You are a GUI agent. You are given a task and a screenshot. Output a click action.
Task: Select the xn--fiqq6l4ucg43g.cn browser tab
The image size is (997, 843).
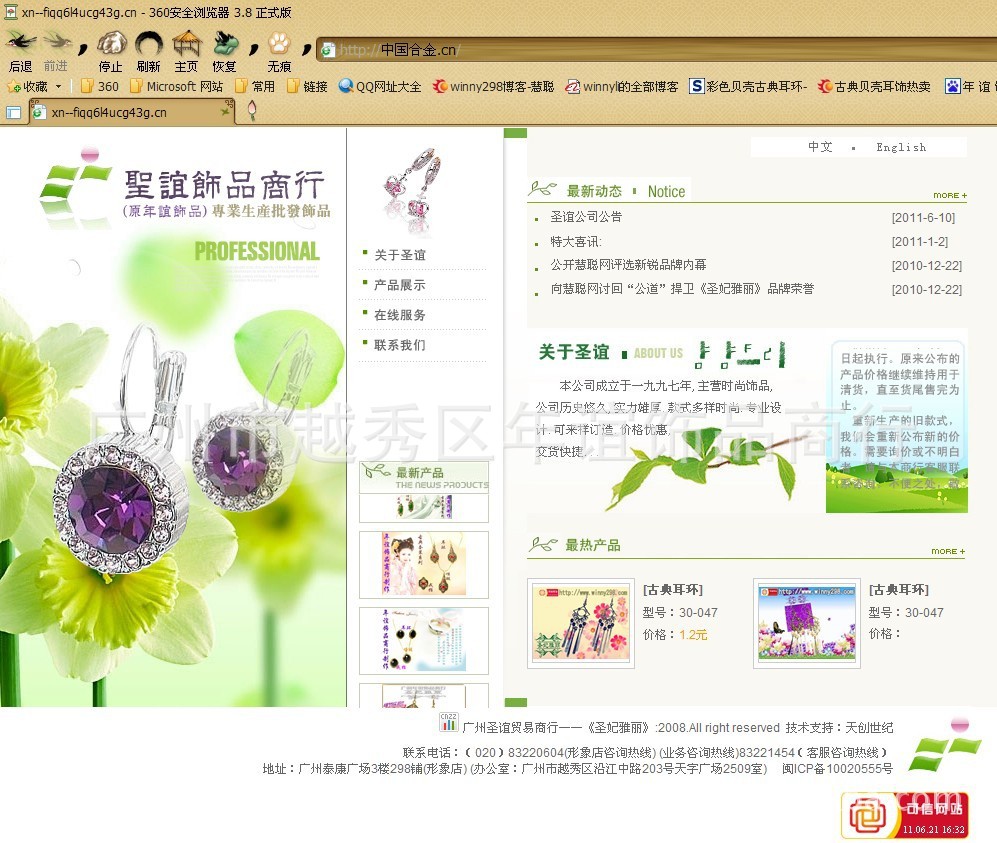tap(130, 112)
